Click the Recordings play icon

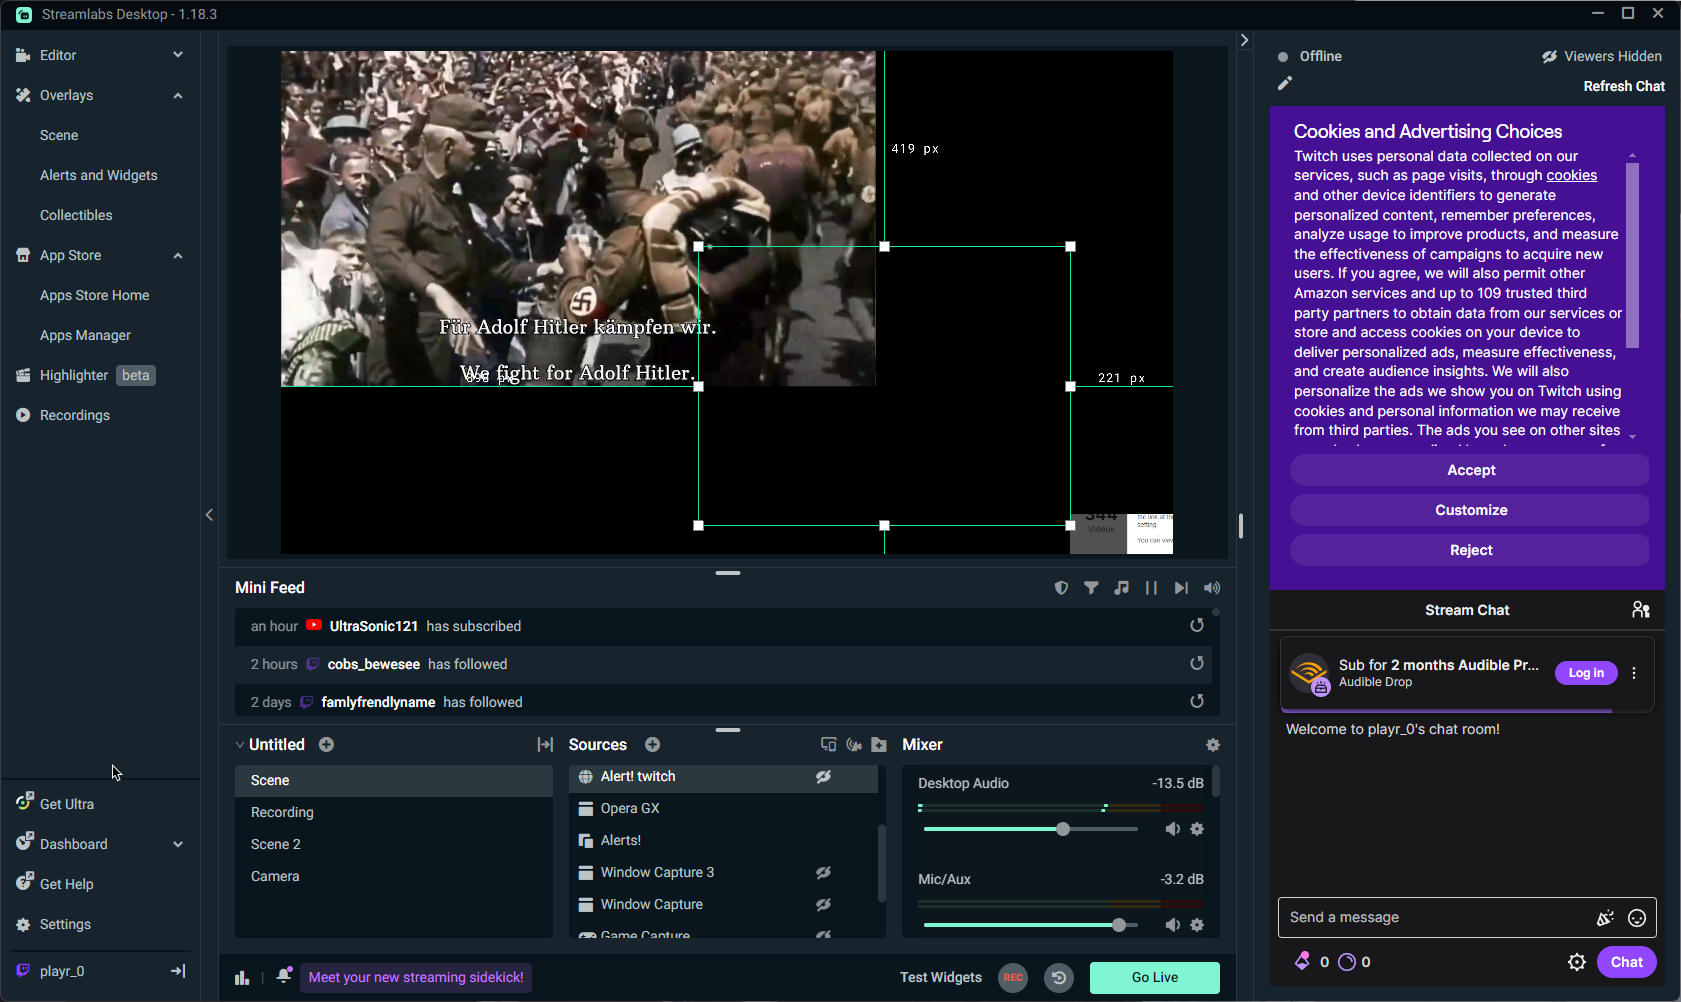click(x=23, y=415)
